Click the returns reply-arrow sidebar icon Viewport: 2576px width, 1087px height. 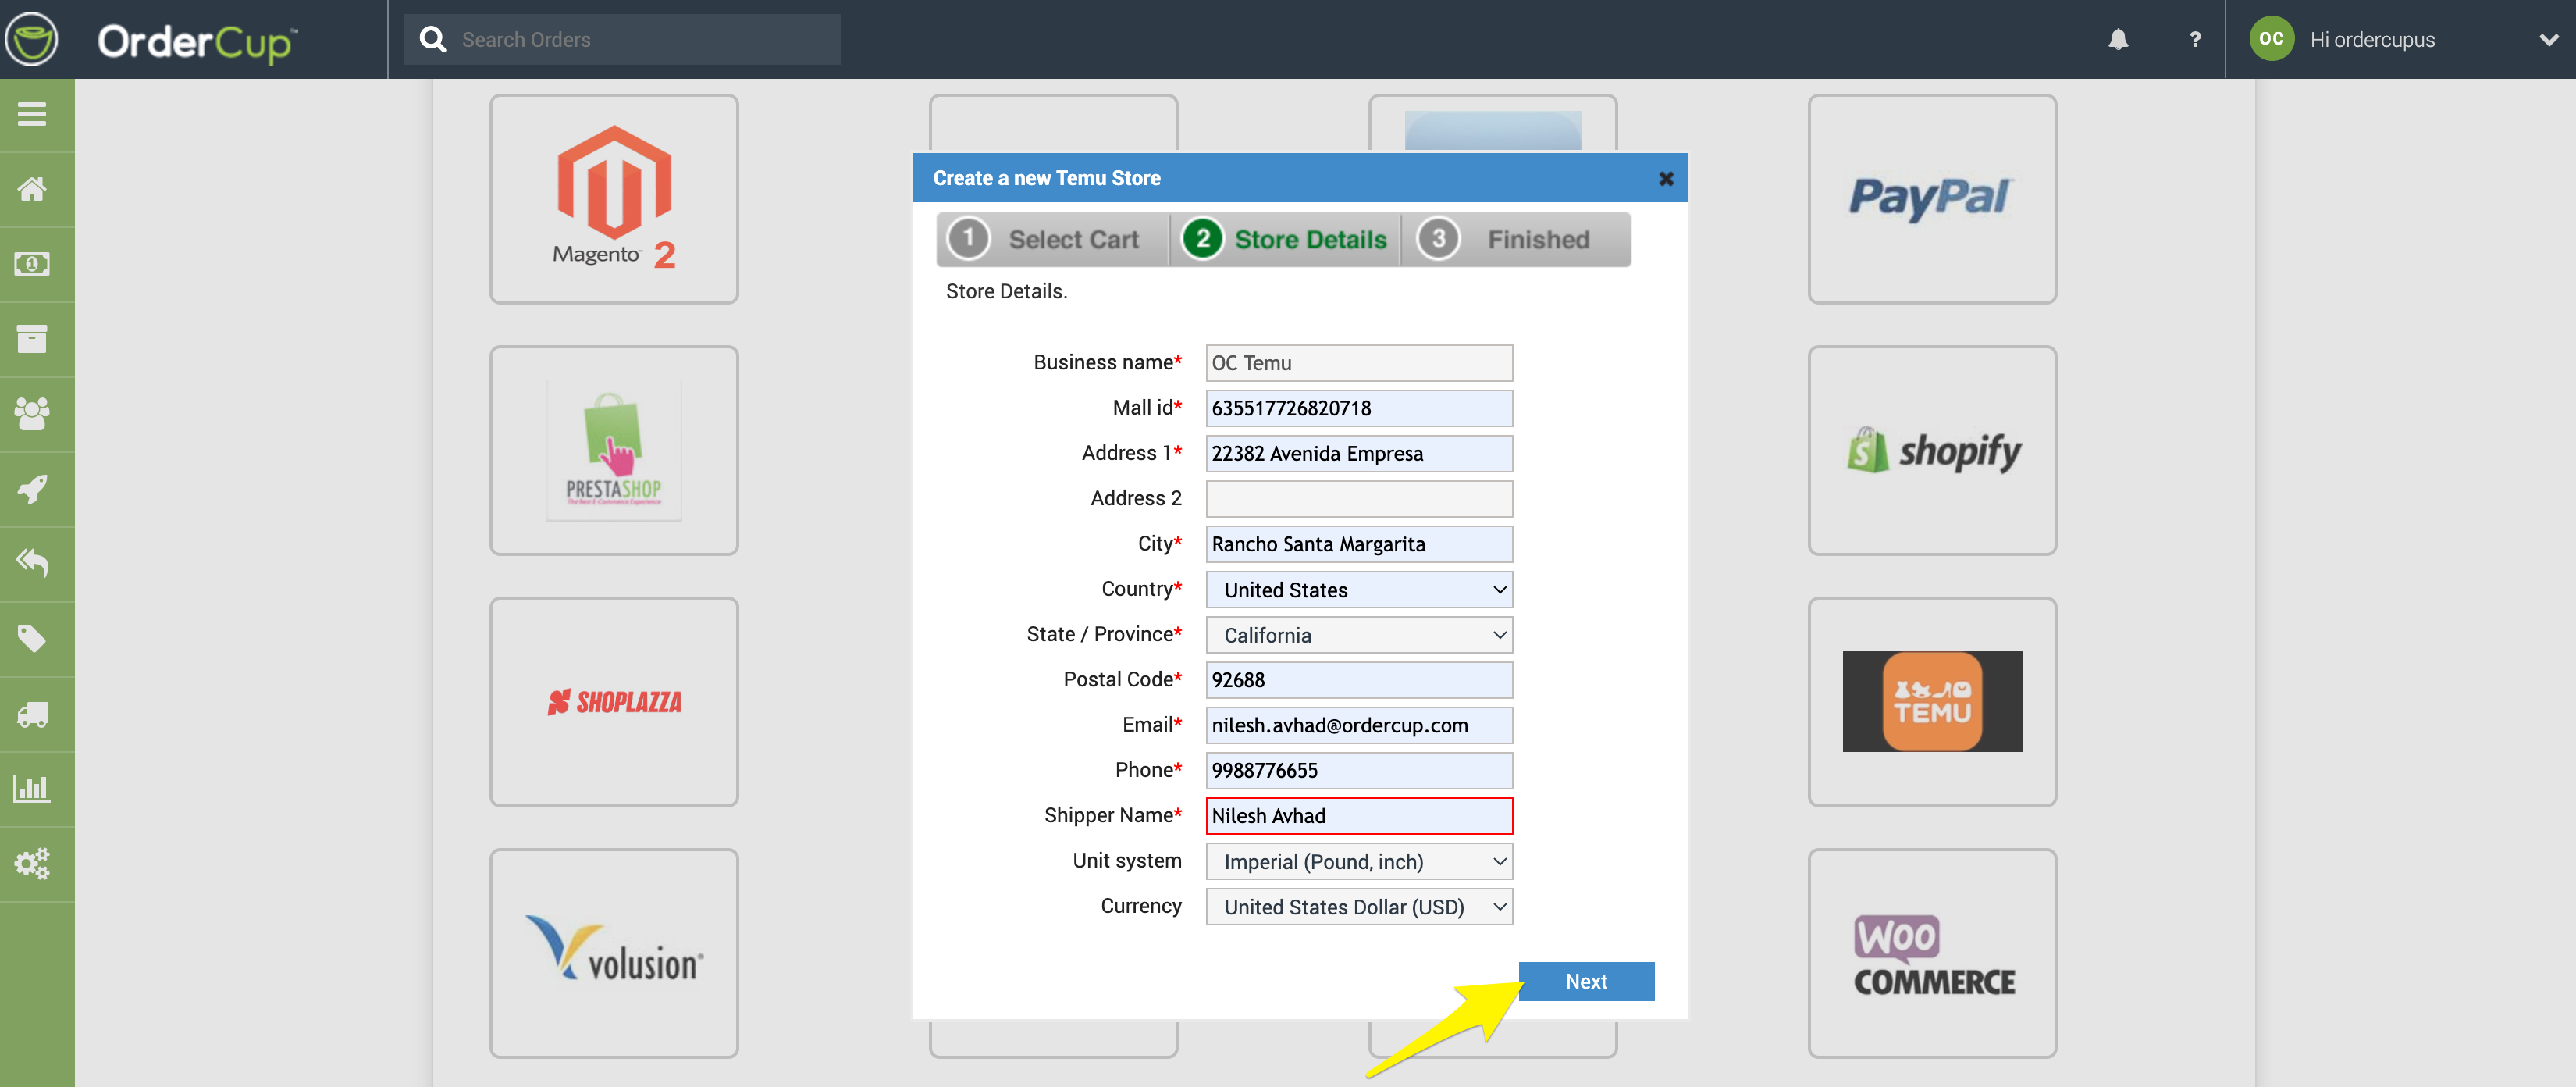32,563
